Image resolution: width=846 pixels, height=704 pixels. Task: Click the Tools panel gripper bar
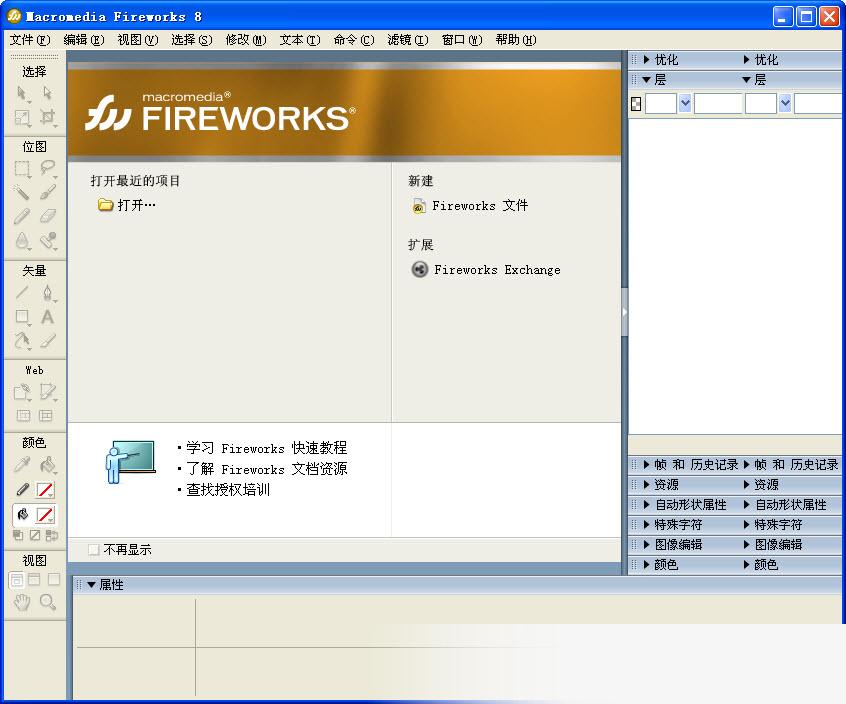(35, 56)
